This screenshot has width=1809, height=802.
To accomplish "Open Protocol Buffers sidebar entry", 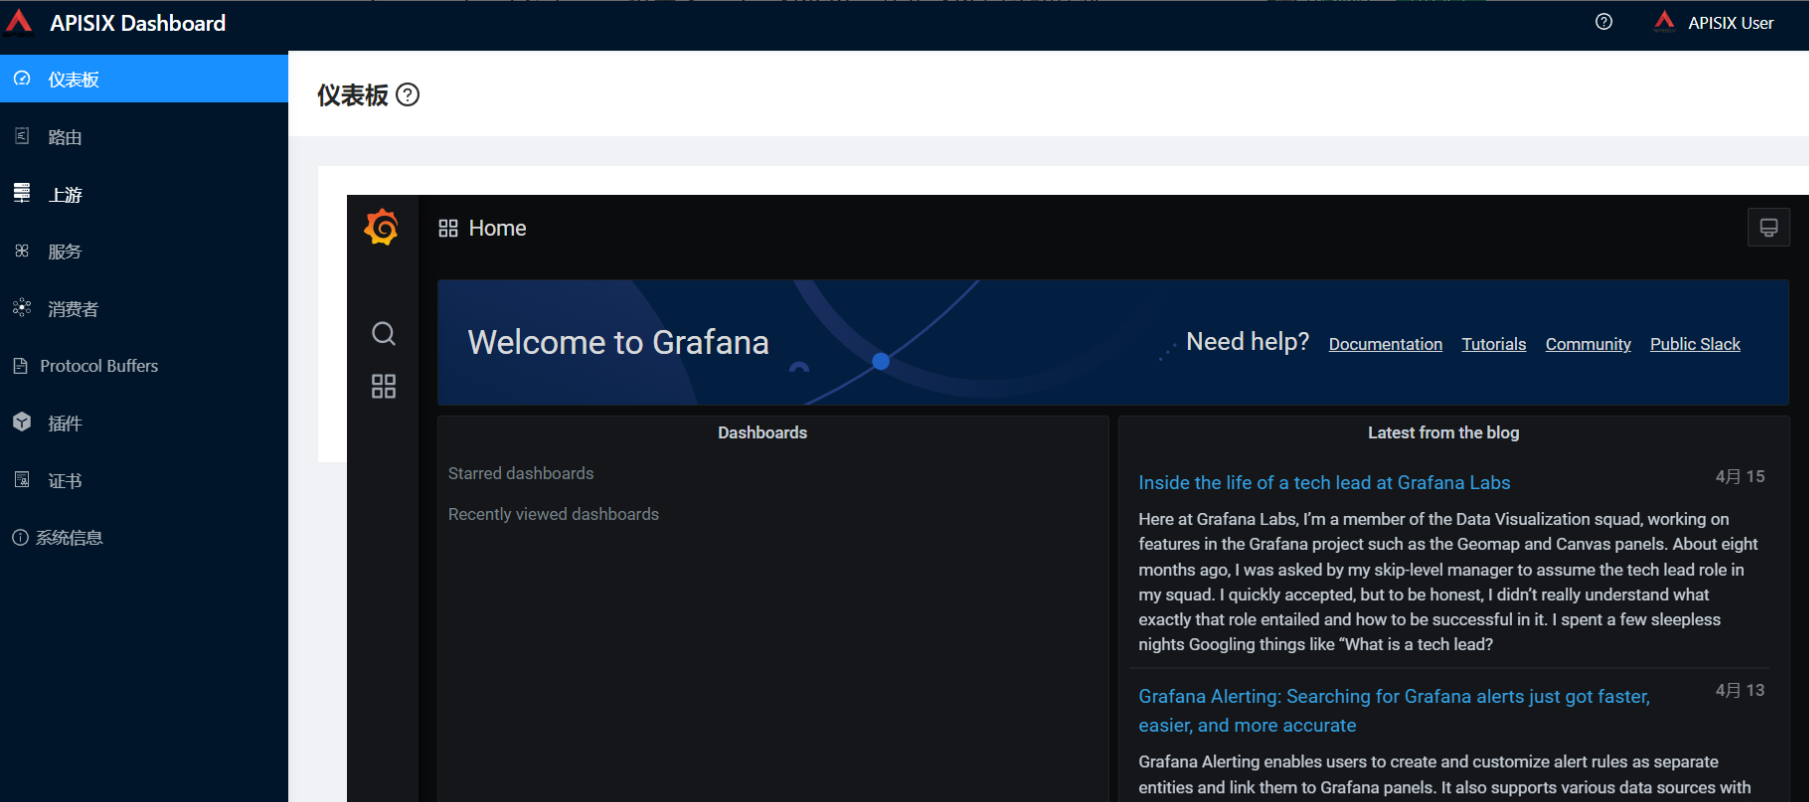I will tap(144, 366).
